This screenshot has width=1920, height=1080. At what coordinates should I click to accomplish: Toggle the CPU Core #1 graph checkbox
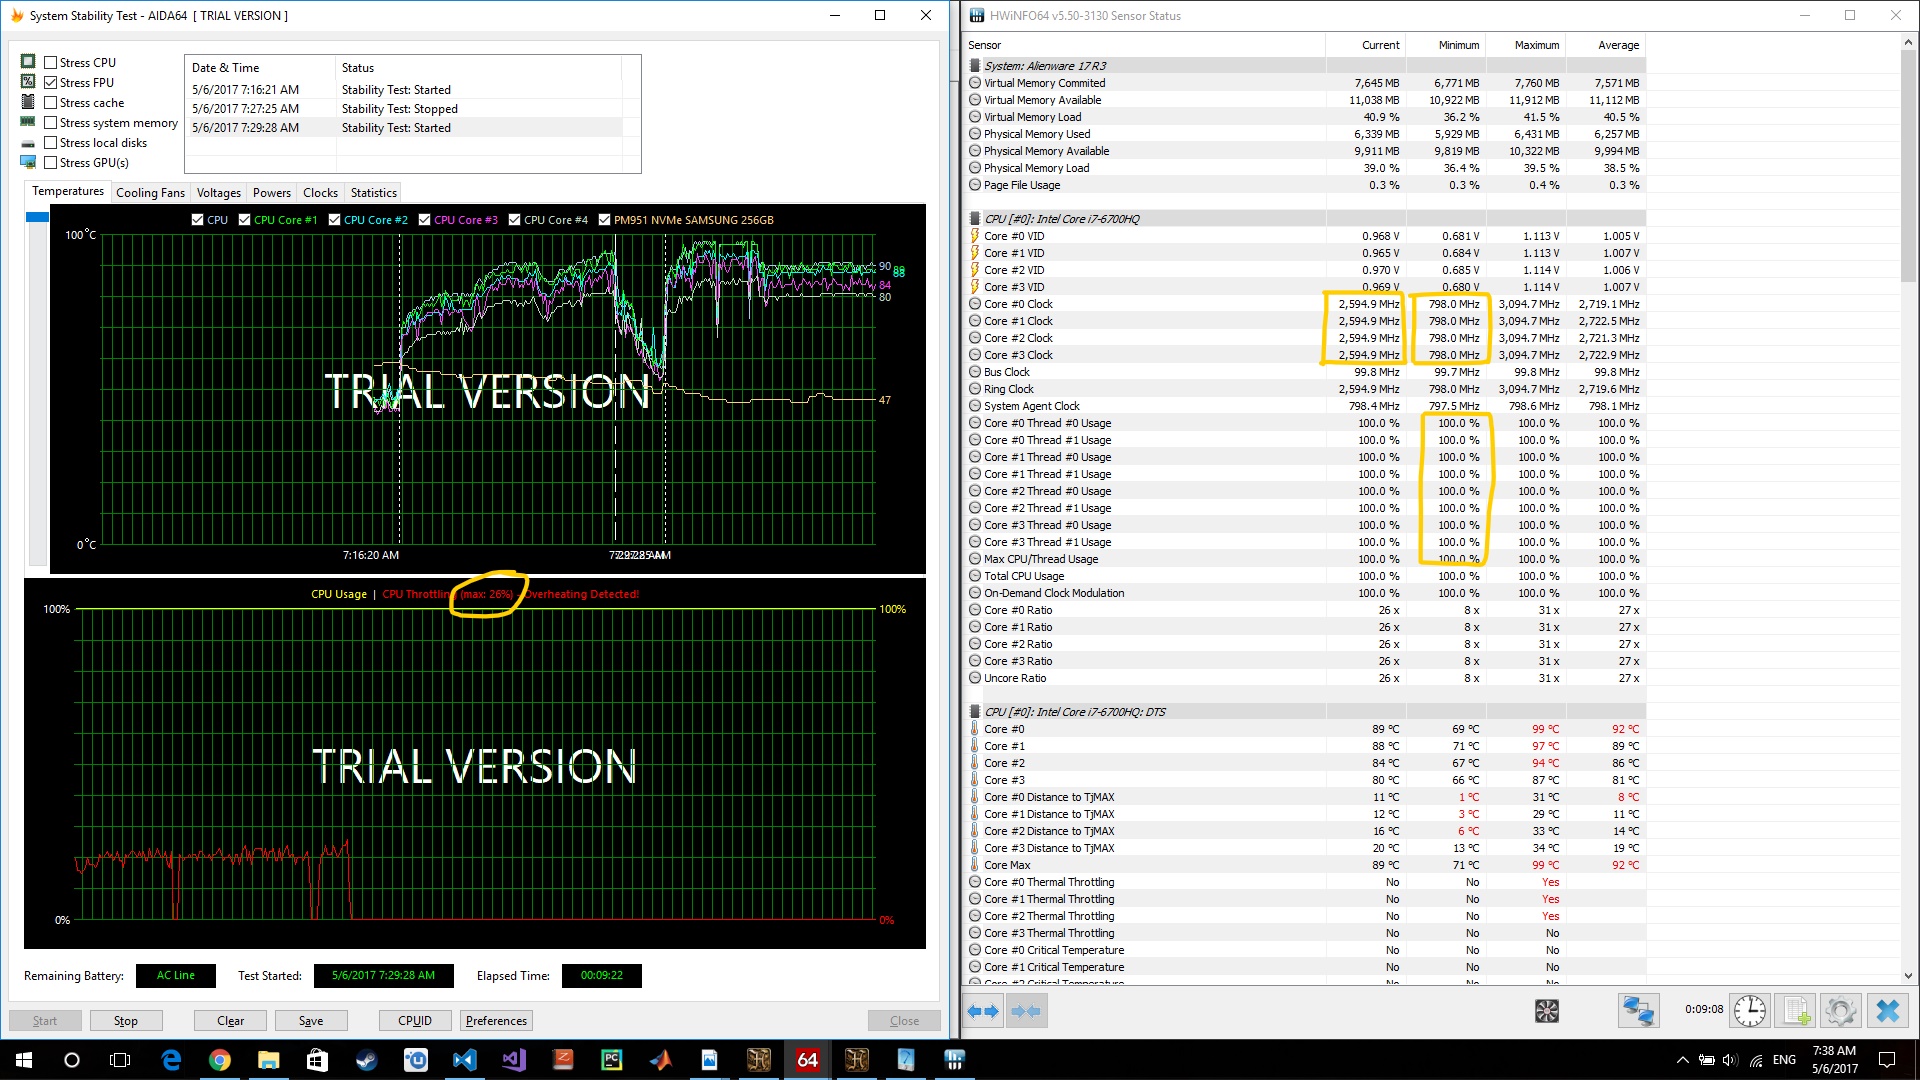click(244, 220)
